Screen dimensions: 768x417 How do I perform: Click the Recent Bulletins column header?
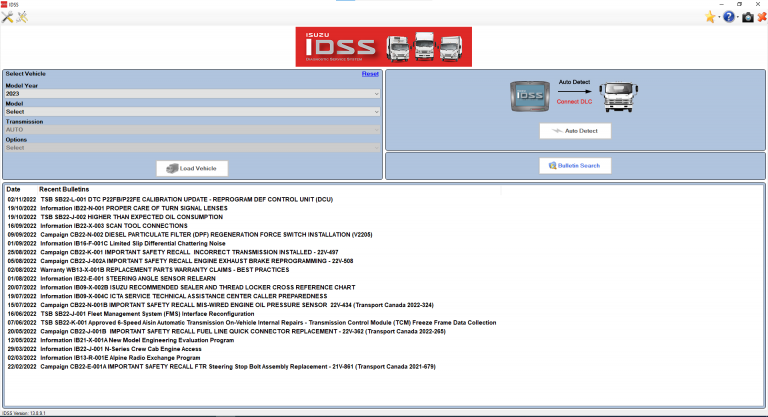point(64,189)
